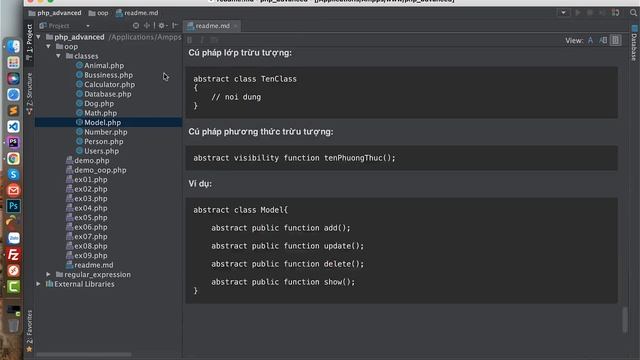Open FileZilla from the dock

point(13,254)
